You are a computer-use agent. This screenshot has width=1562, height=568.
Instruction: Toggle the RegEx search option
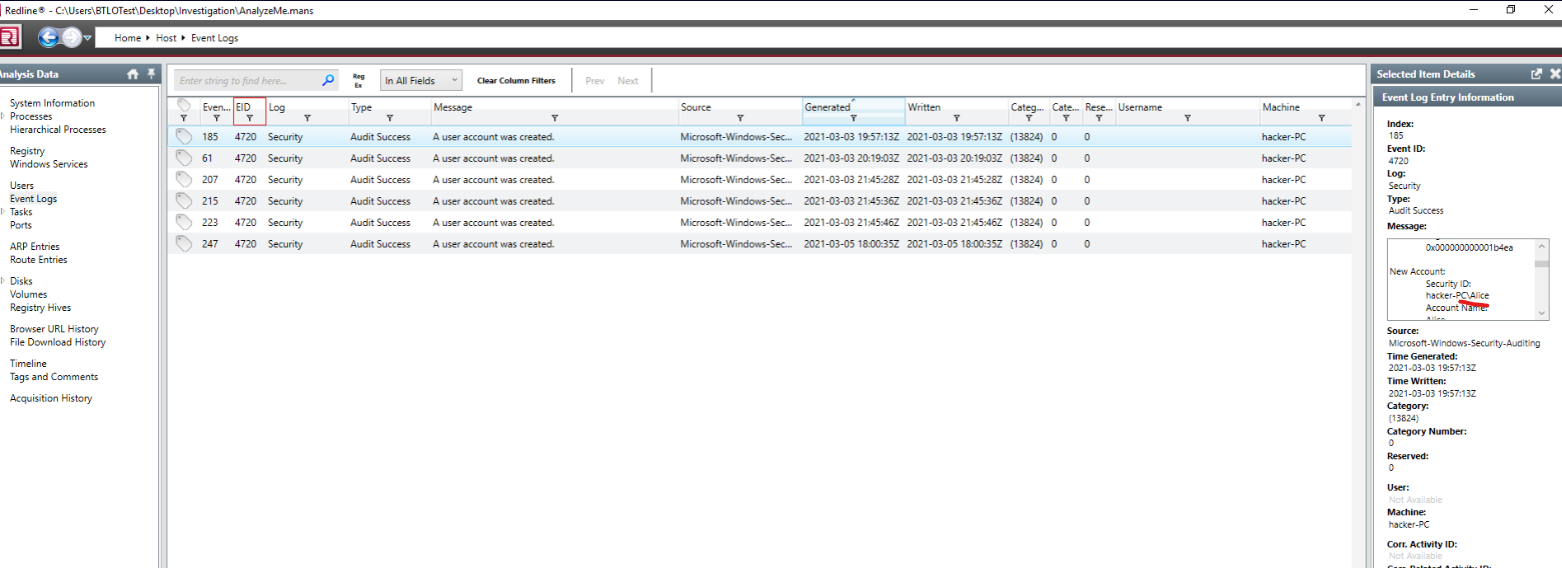(358, 80)
